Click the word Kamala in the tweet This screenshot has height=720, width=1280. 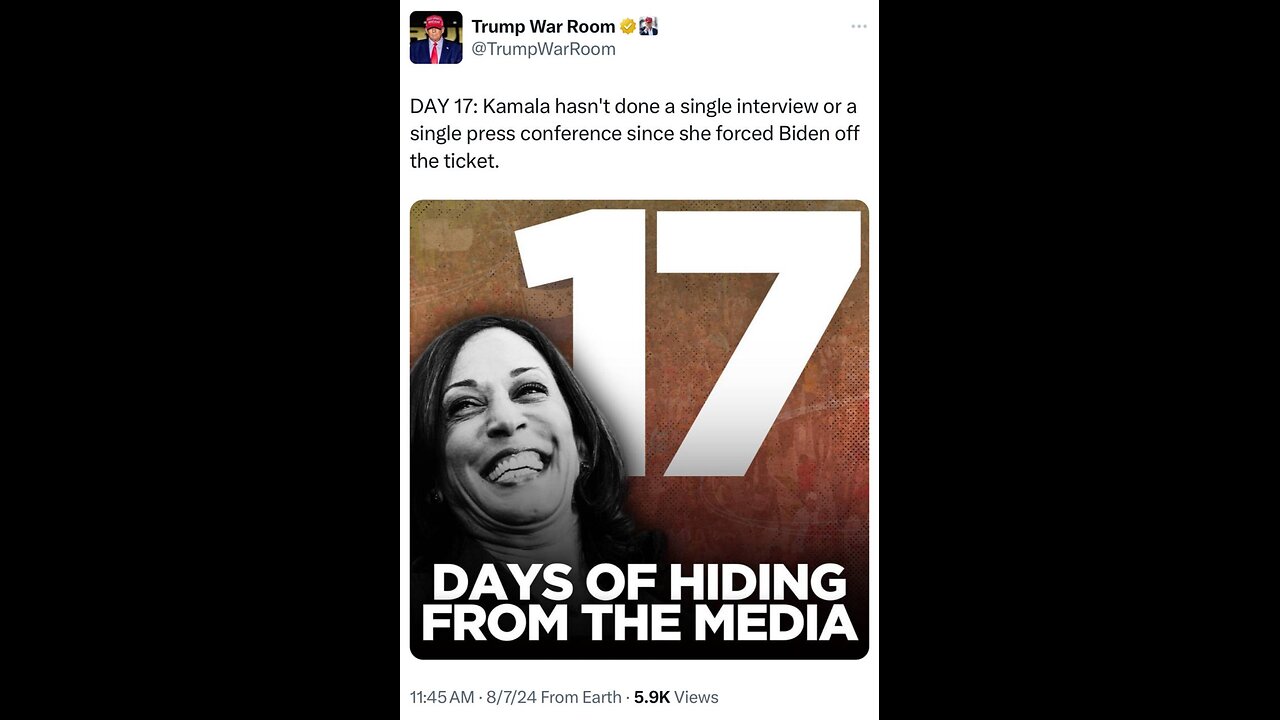coord(527,106)
